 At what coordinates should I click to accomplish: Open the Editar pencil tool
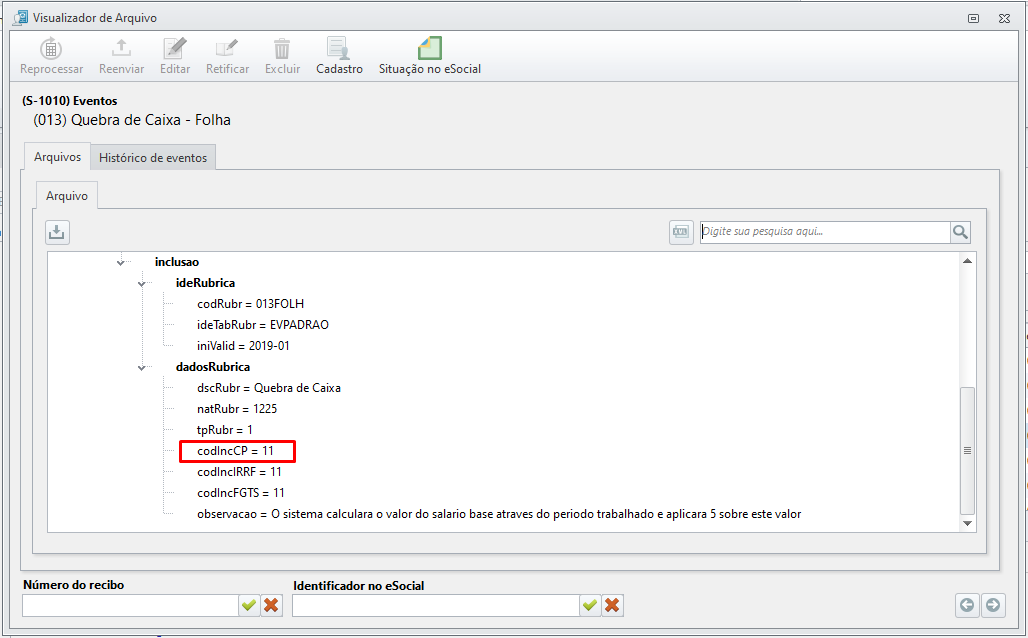(x=175, y=49)
